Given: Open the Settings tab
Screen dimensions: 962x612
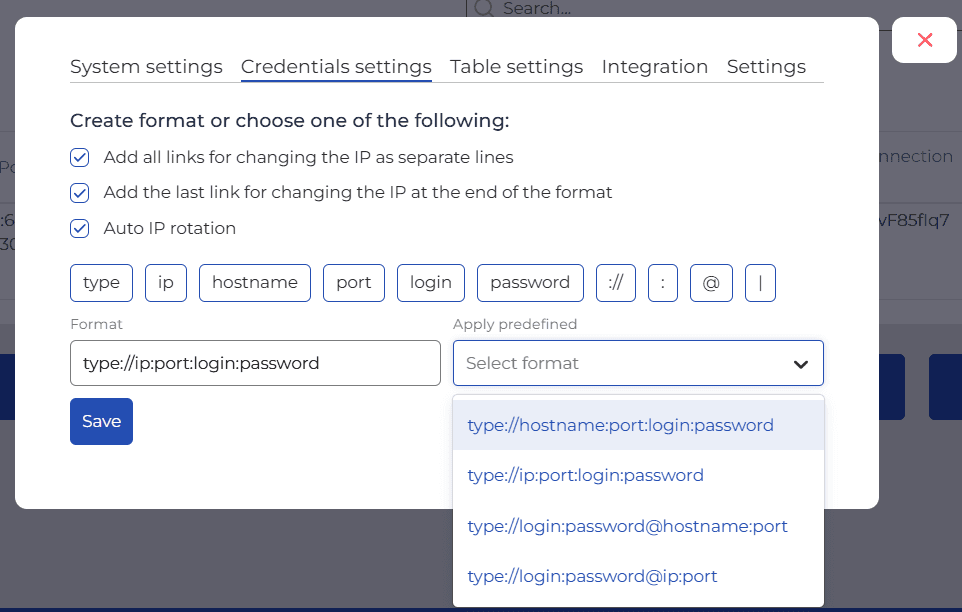Looking at the screenshot, I should coord(766,67).
